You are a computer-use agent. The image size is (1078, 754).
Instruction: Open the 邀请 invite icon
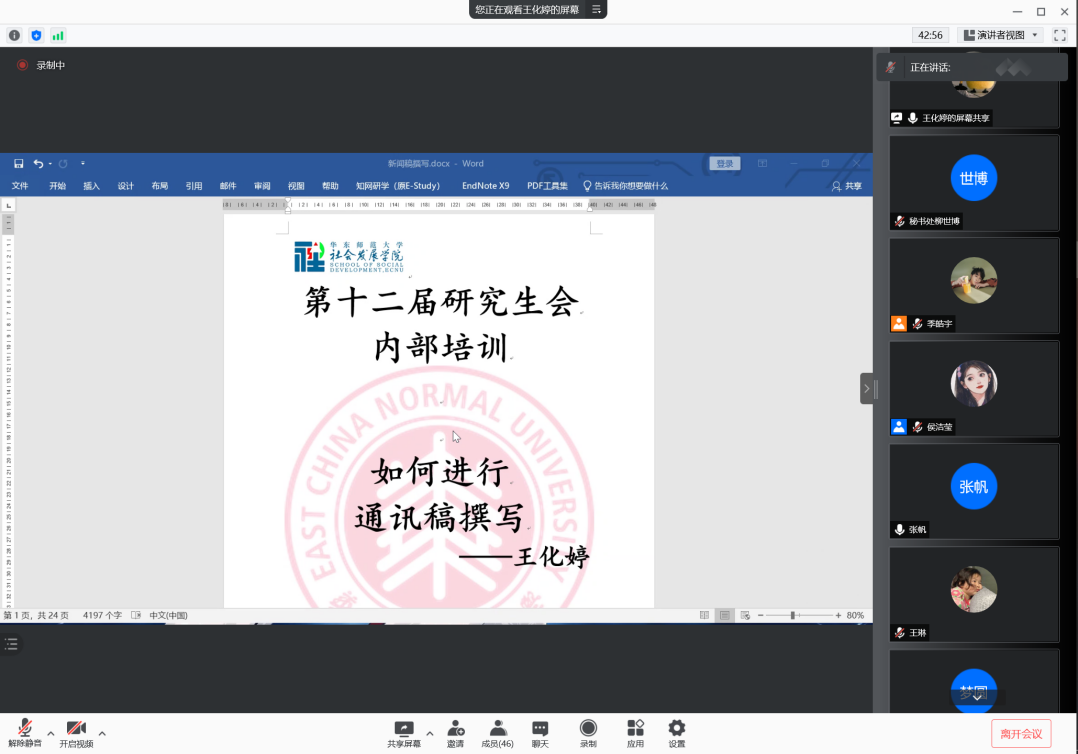click(x=455, y=733)
